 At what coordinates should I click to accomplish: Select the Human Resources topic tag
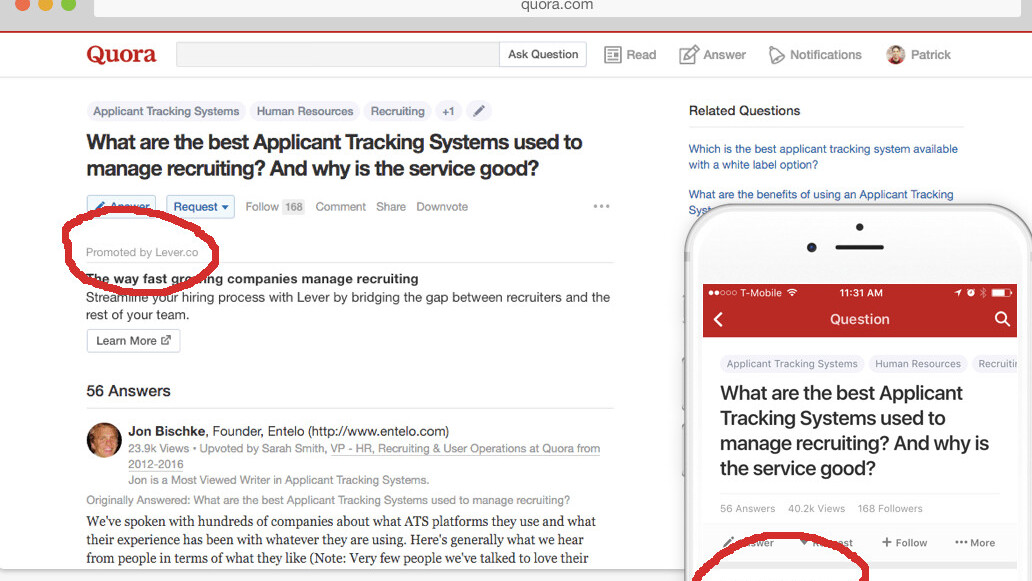(304, 111)
